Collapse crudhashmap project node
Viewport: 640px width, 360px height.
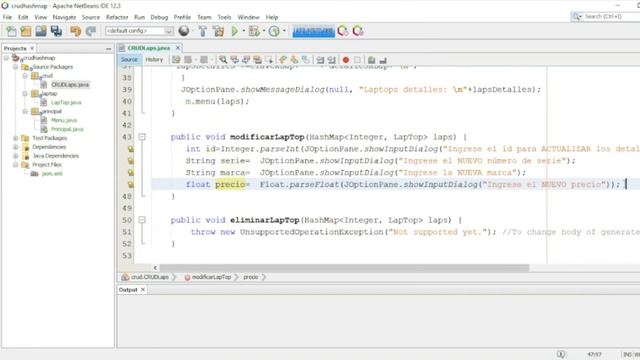click(x=7, y=58)
